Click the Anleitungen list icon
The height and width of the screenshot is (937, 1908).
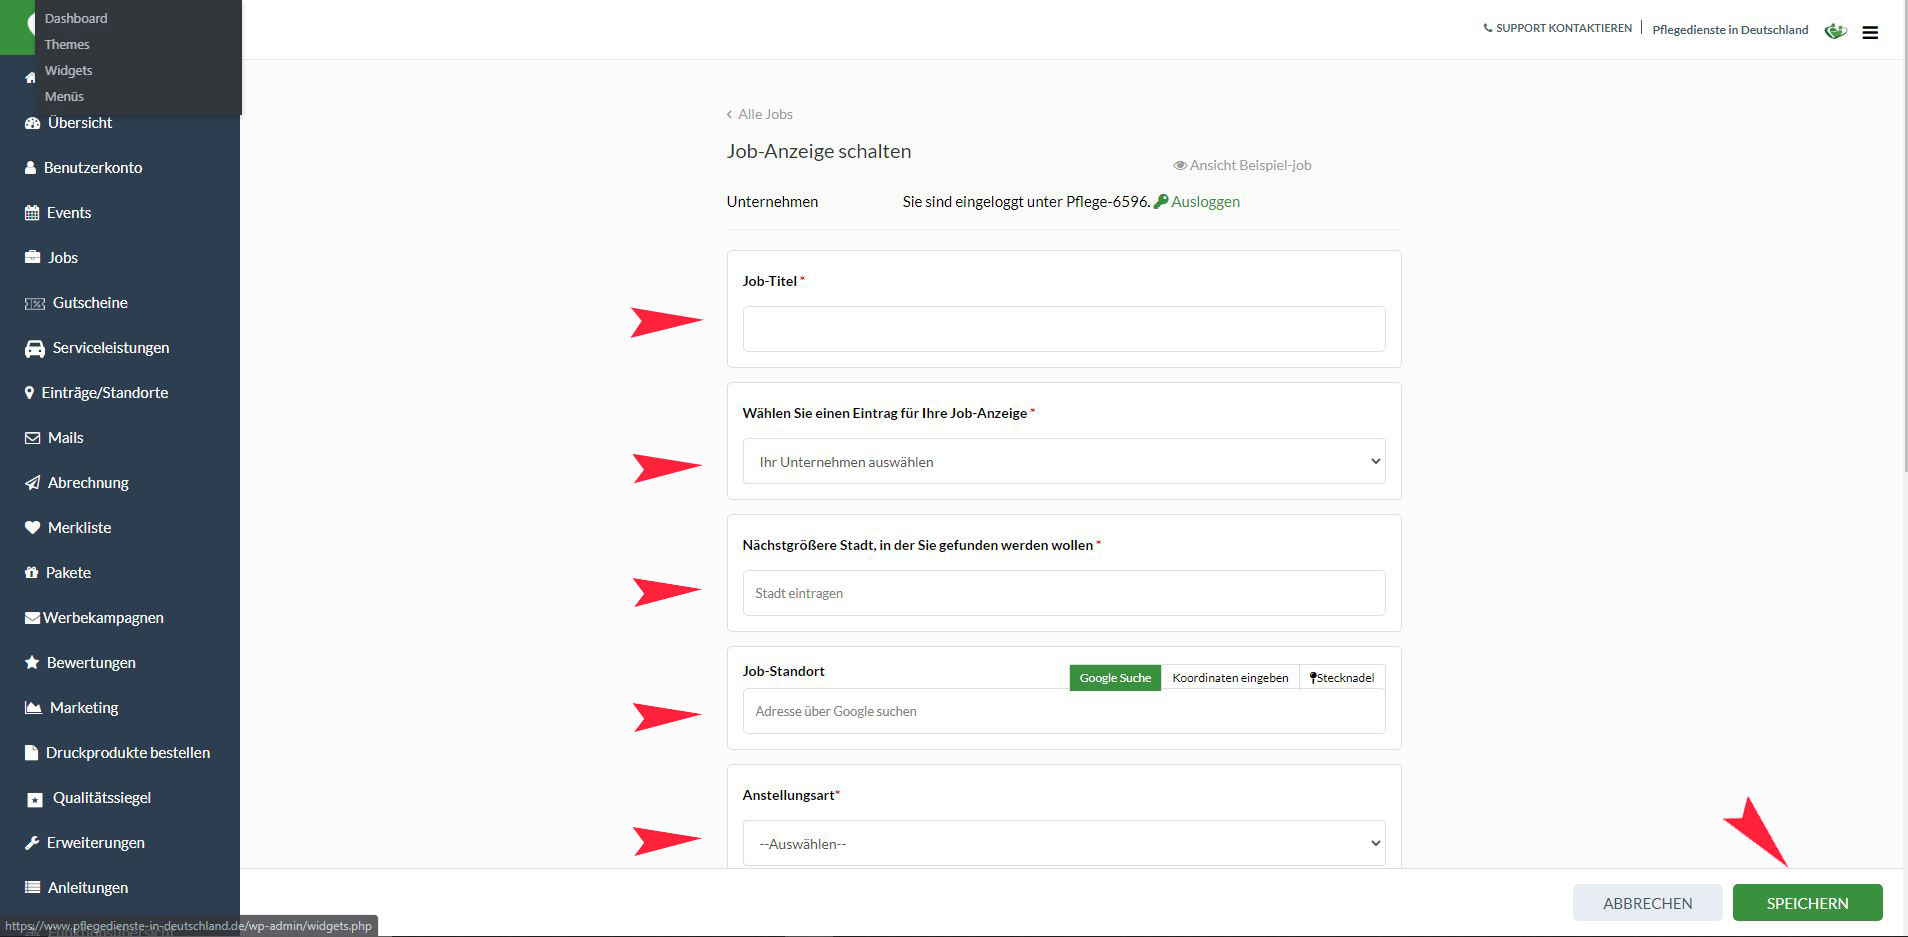(x=32, y=888)
